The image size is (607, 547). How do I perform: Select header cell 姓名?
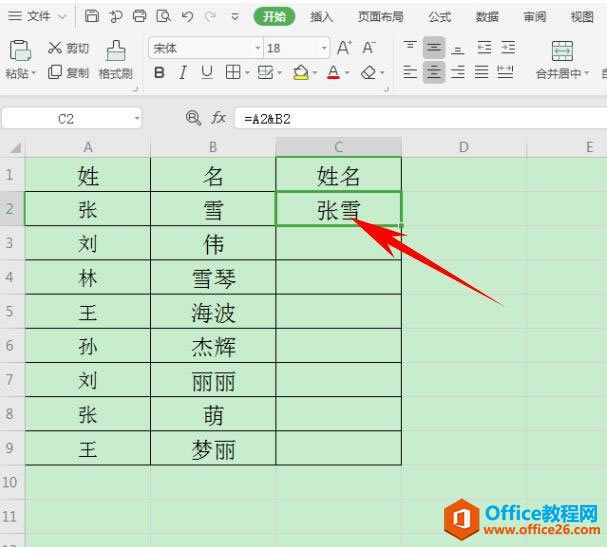[339, 174]
